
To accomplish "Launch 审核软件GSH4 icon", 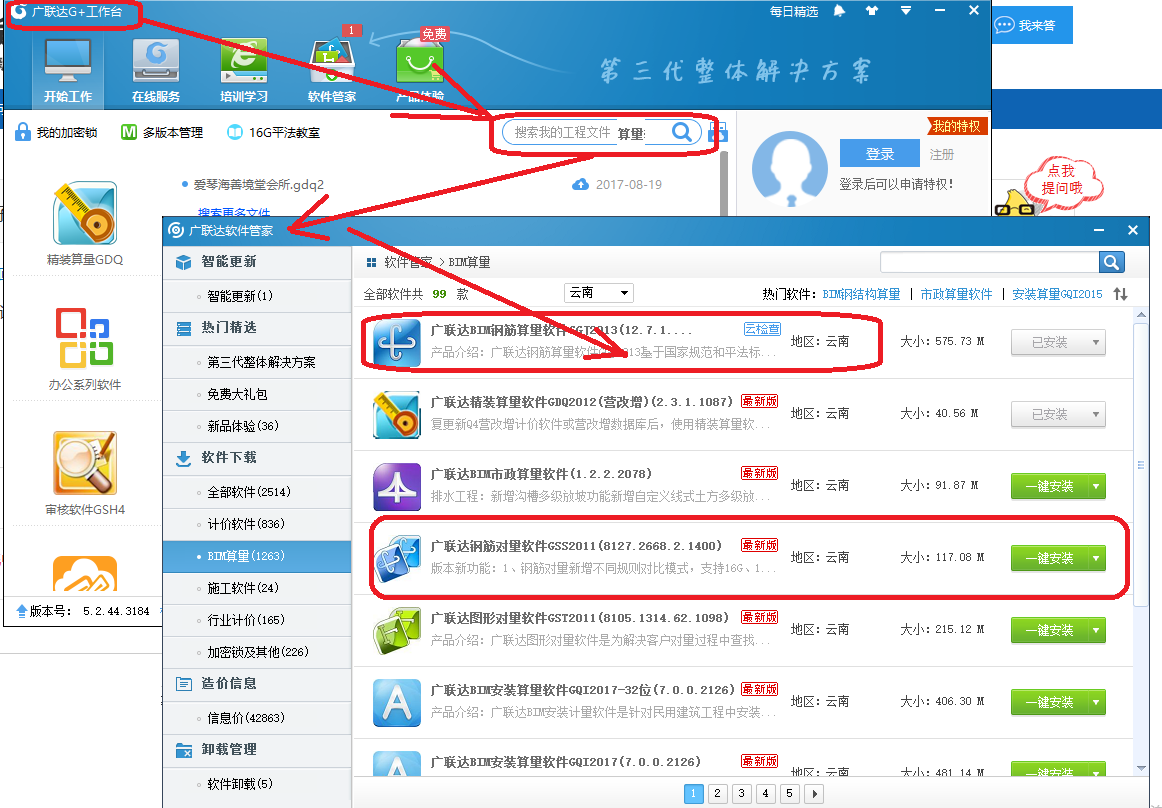I will point(84,463).
